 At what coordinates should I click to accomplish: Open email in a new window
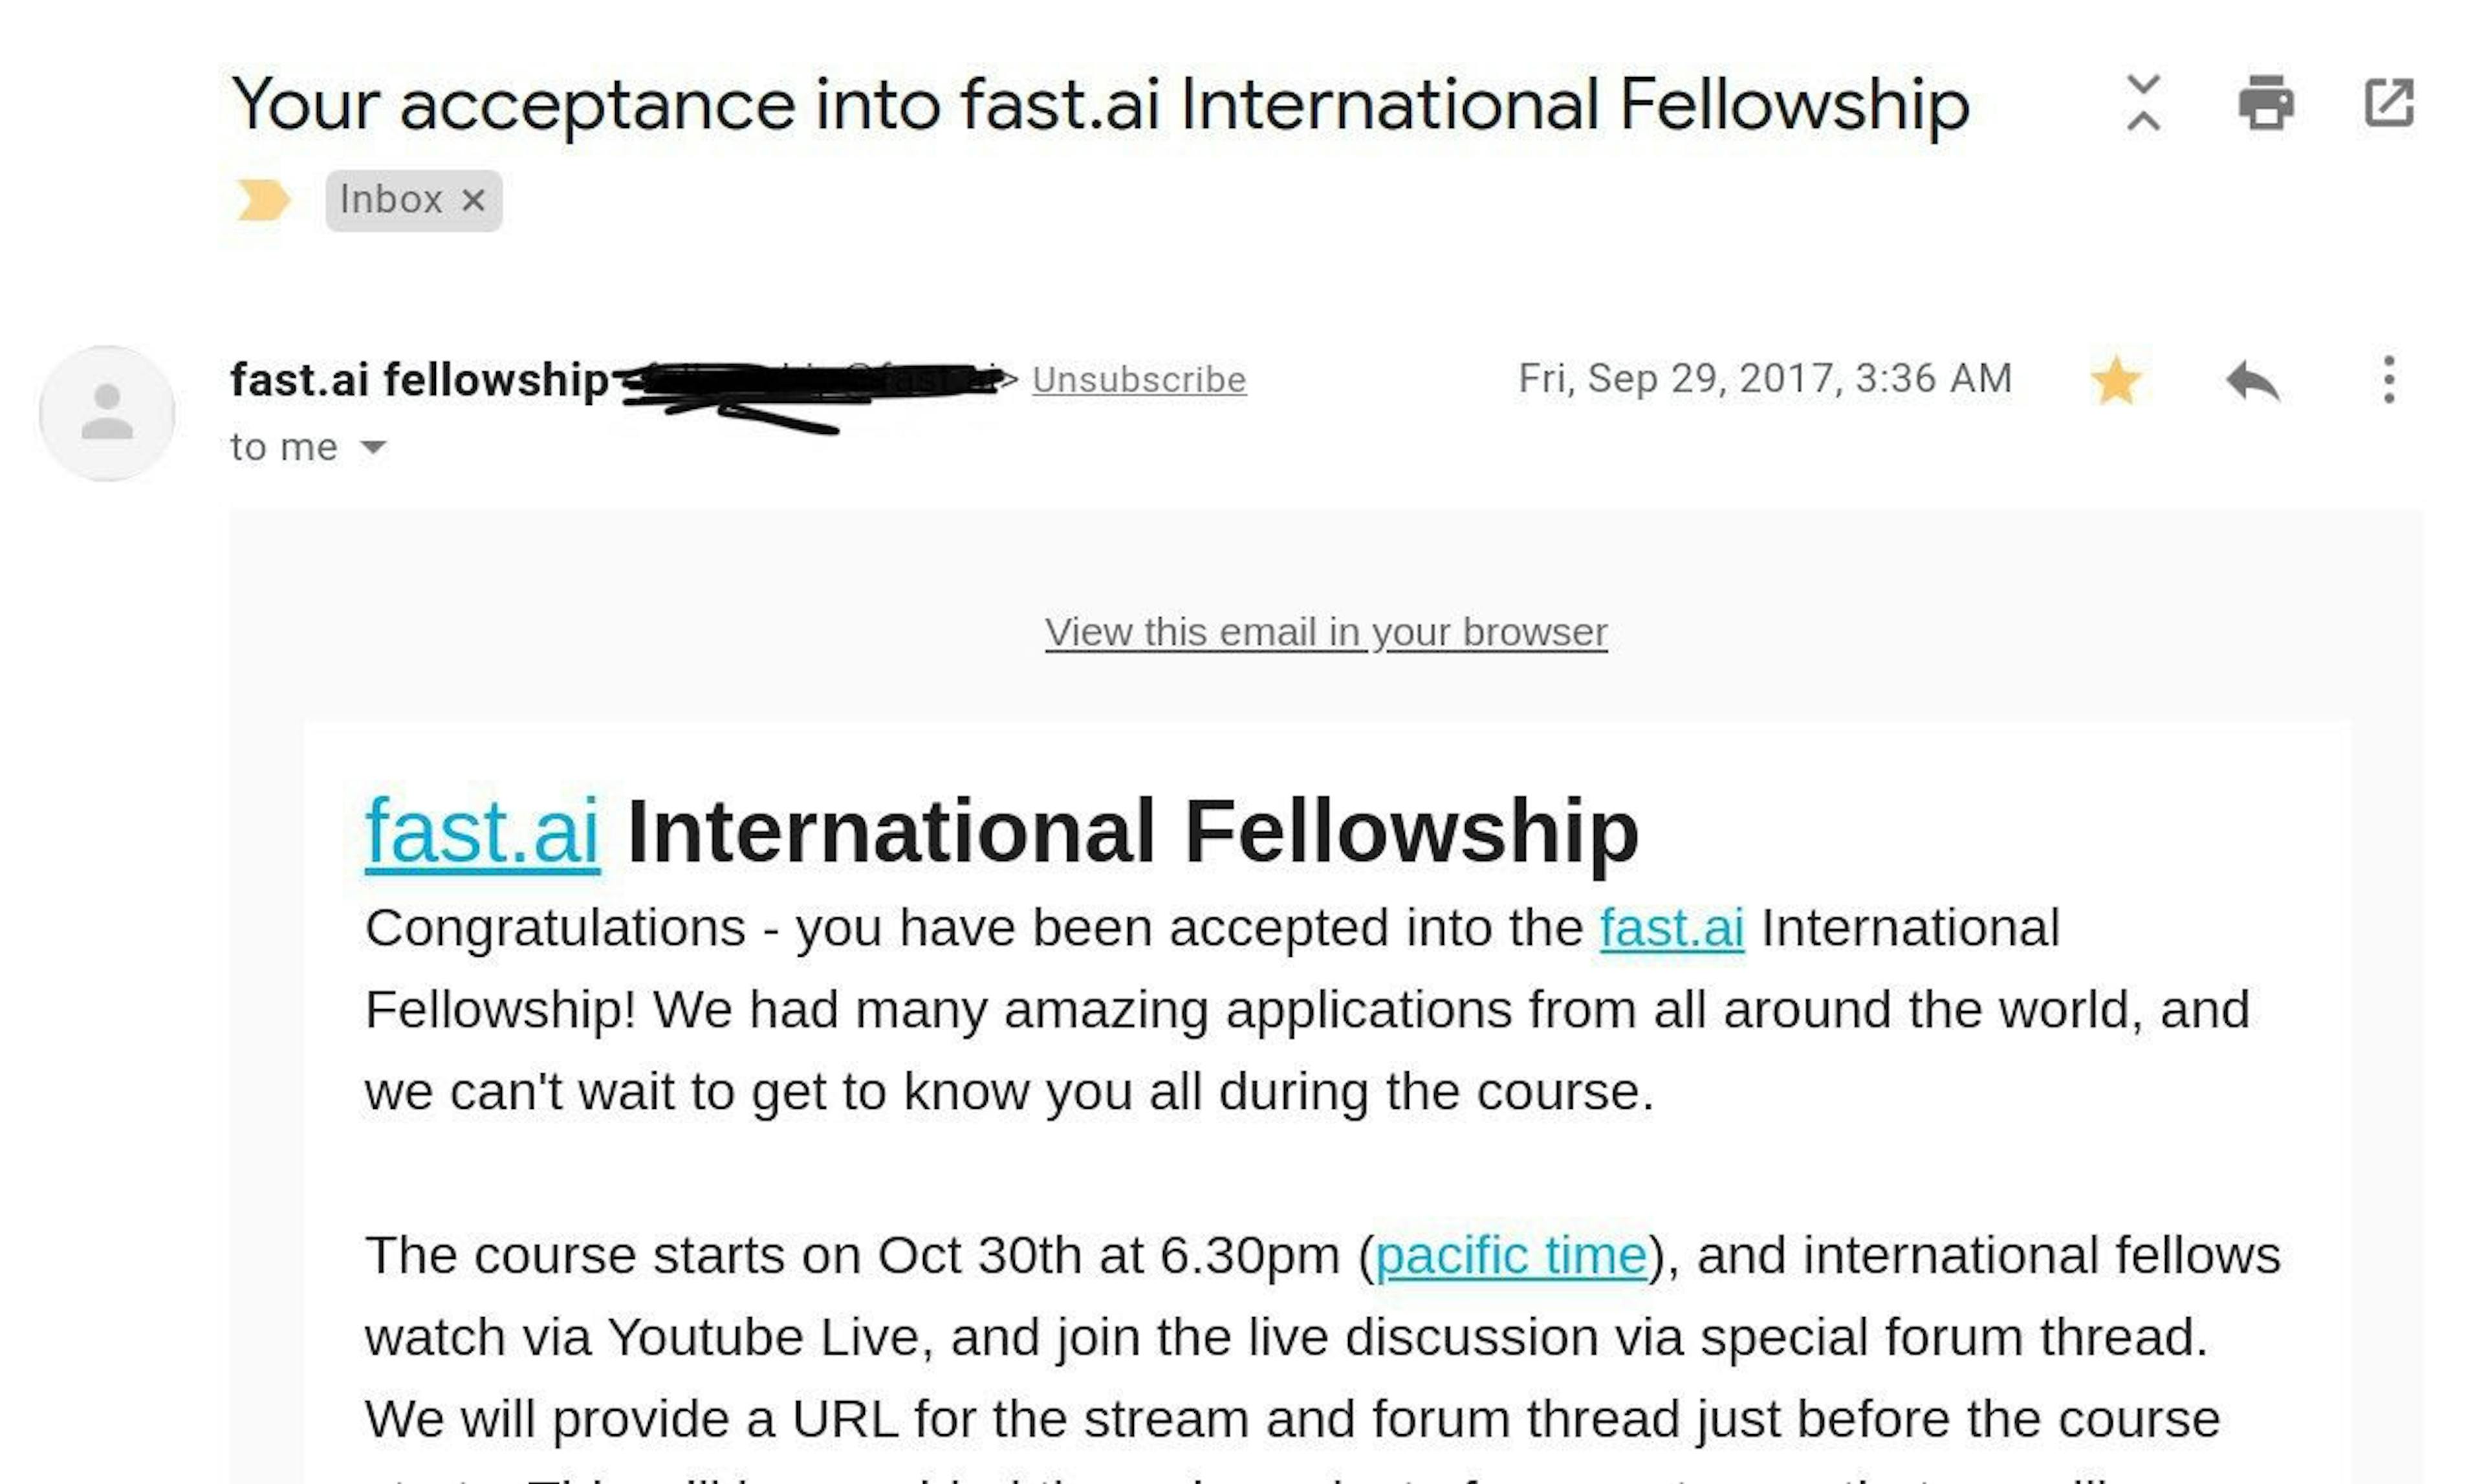2388,103
